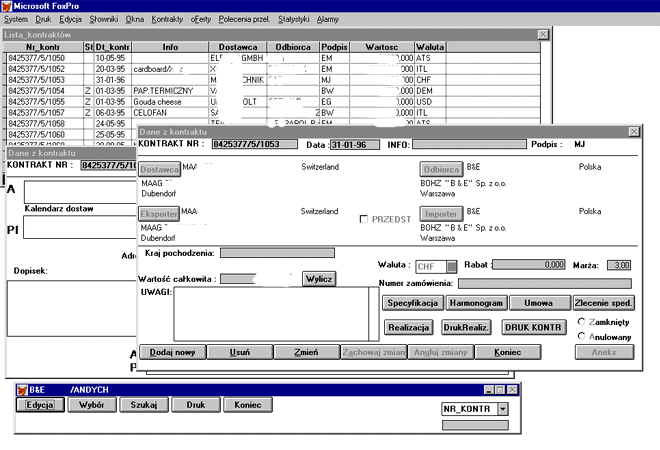660x450 pixels.
Task: Click the Wartosc column header
Action: (382, 47)
